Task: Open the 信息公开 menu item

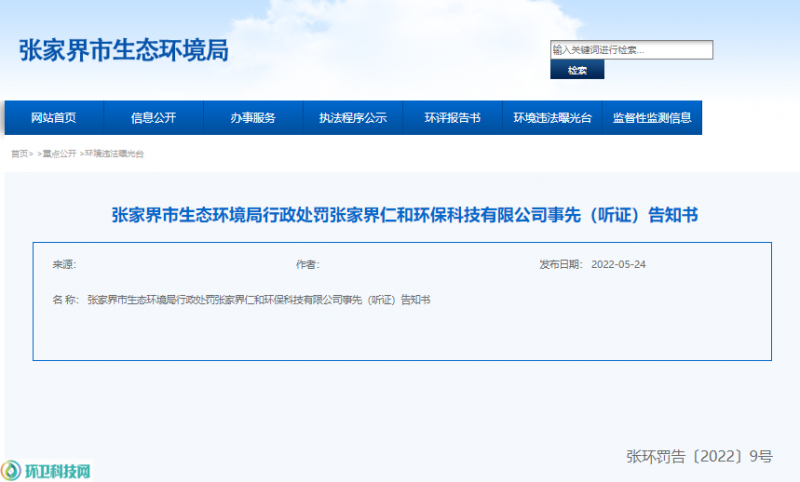Action: click(x=154, y=118)
